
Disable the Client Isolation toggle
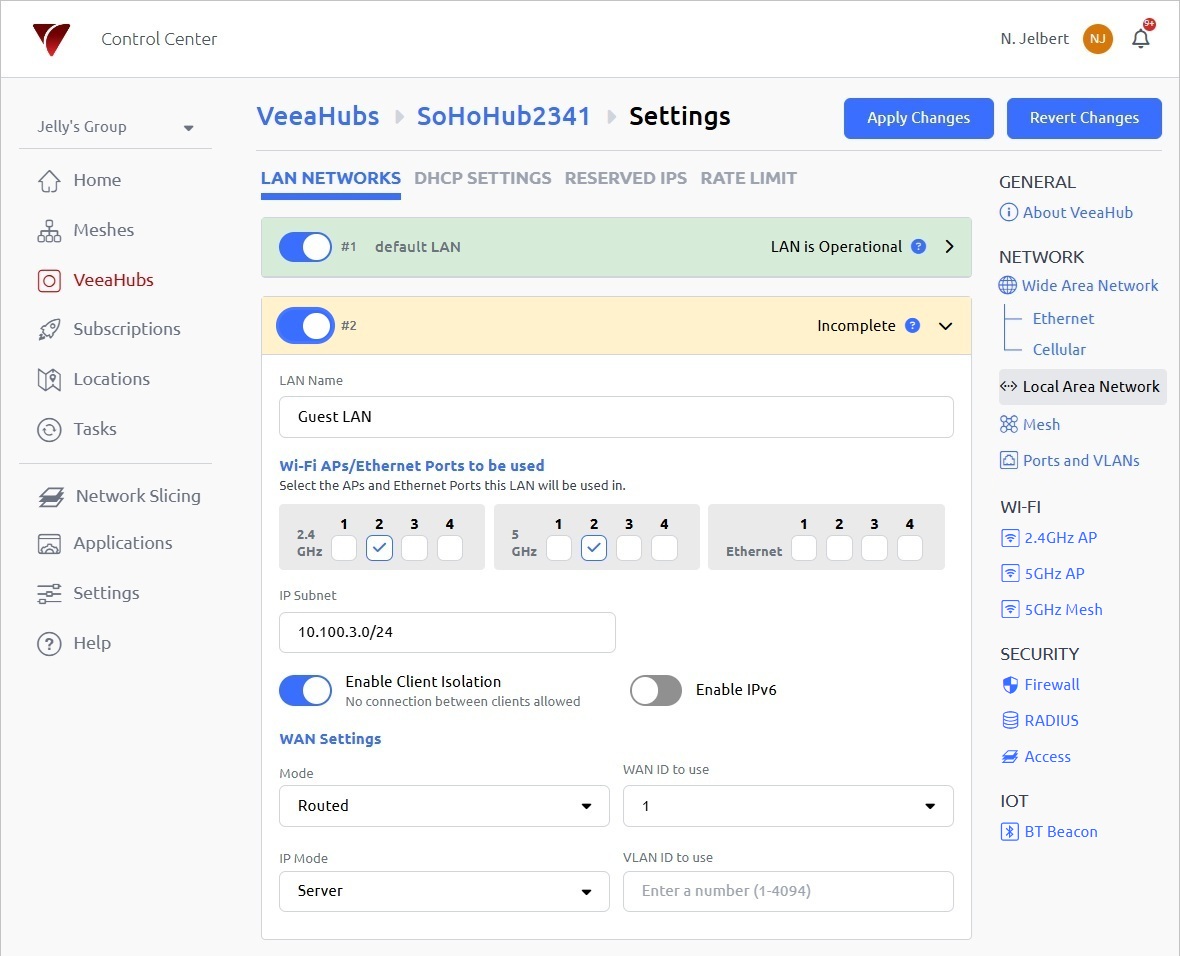306,690
